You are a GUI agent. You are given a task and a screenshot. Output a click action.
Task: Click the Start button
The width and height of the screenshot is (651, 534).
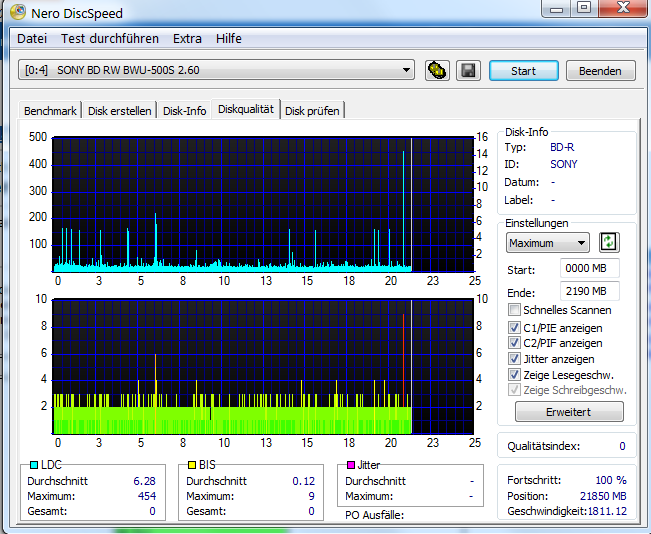pyautogui.click(x=524, y=71)
